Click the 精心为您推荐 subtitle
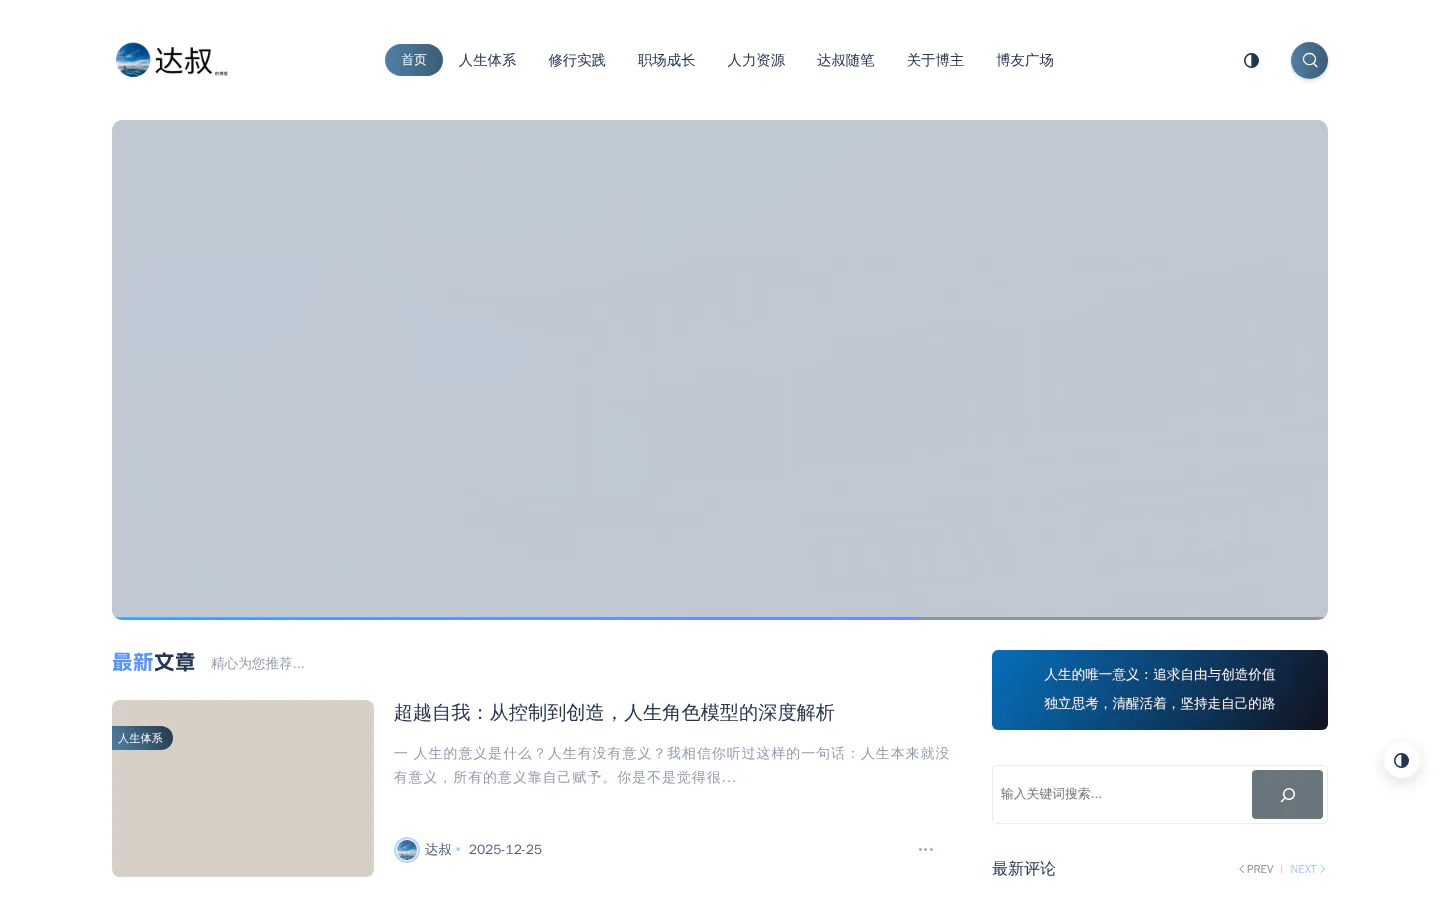1440x900 pixels. pyautogui.click(x=258, y=664)
